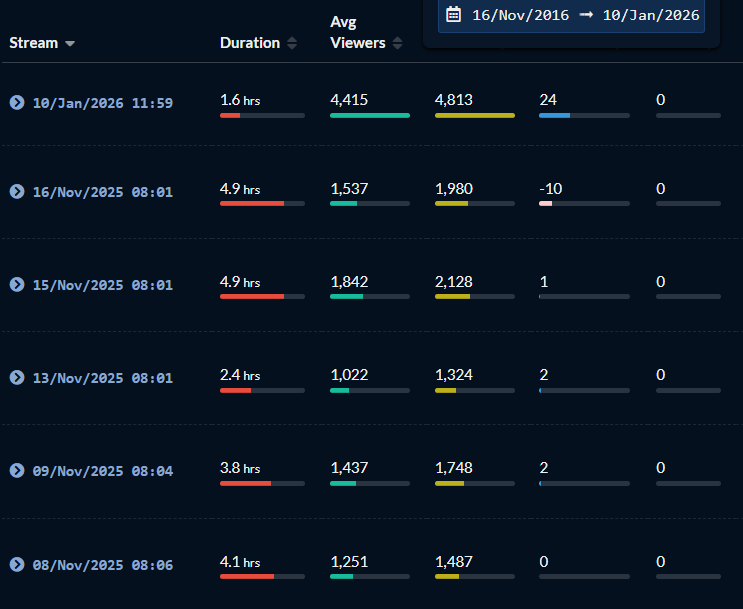Open the 08/Nov/2025 08:06 stream link

pyautogui.click(x=103, y=564)
